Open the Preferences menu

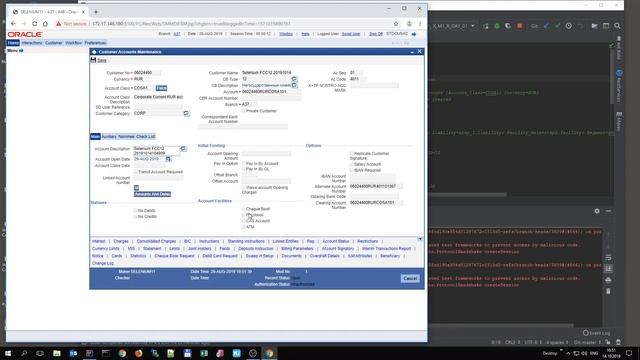[x=95, y=42]
